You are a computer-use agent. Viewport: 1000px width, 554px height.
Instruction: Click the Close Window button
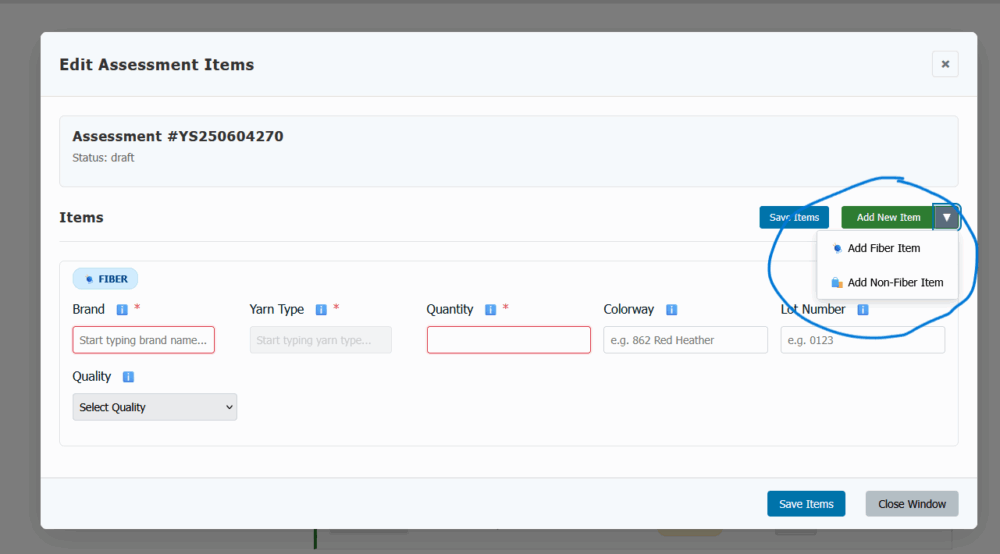[x=911, y=504]
